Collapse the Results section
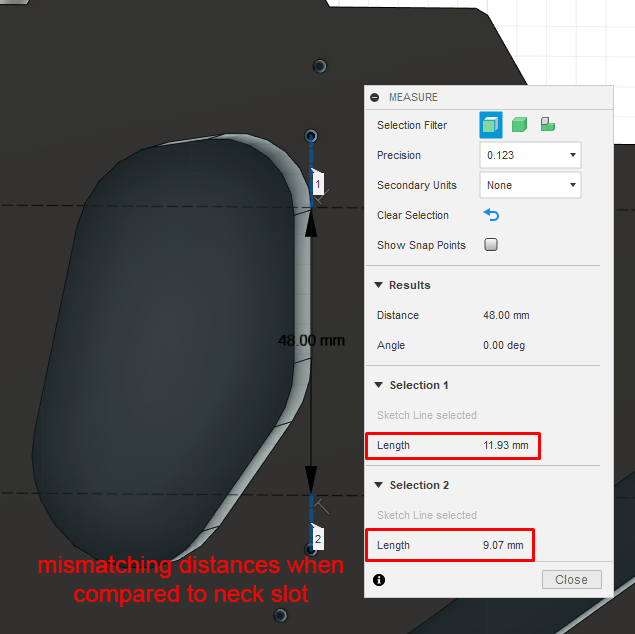 [379, 285]
